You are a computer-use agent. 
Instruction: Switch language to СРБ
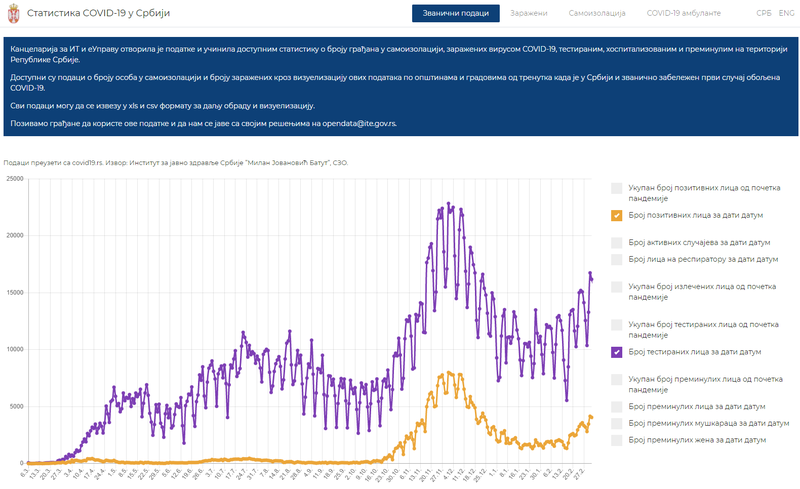(x=763, y=14)
